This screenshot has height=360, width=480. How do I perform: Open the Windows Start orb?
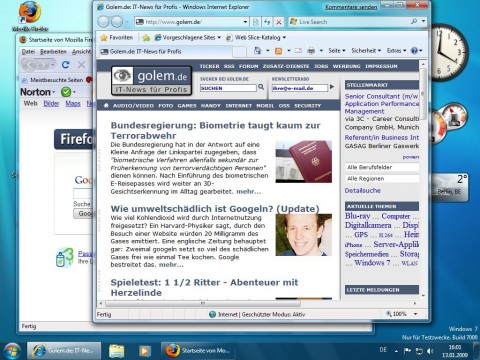tap(11, 351)
